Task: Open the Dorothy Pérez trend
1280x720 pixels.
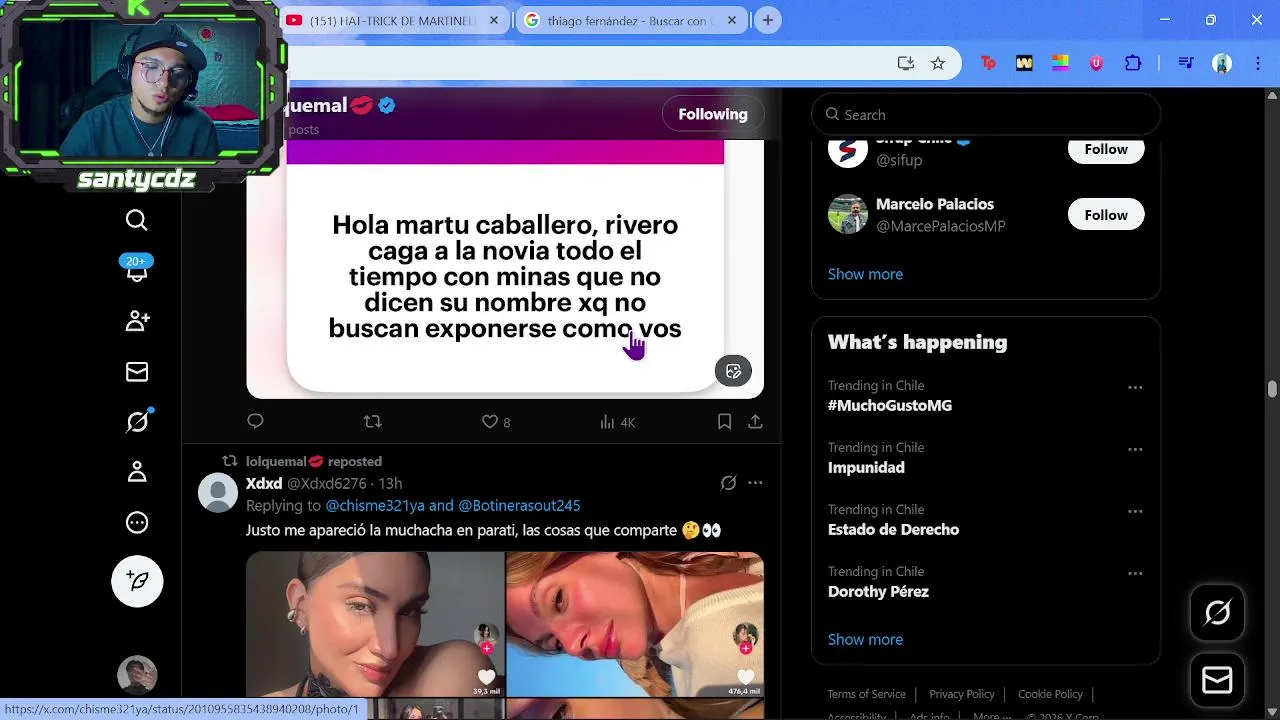Action: (878, 591)
